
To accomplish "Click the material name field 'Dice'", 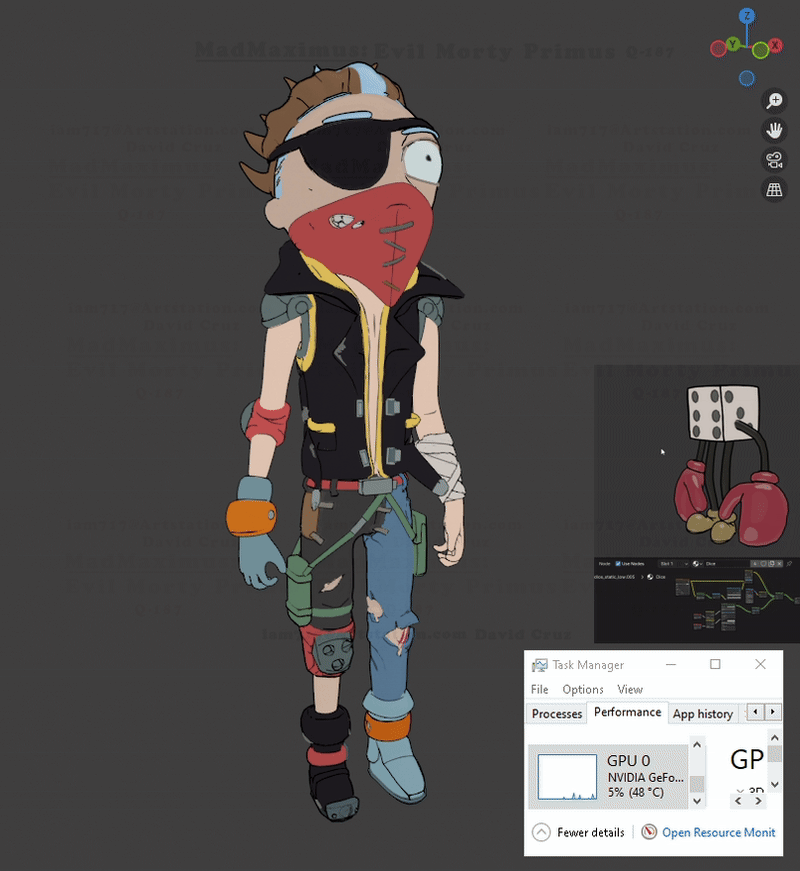I will [x=727, y=564].
